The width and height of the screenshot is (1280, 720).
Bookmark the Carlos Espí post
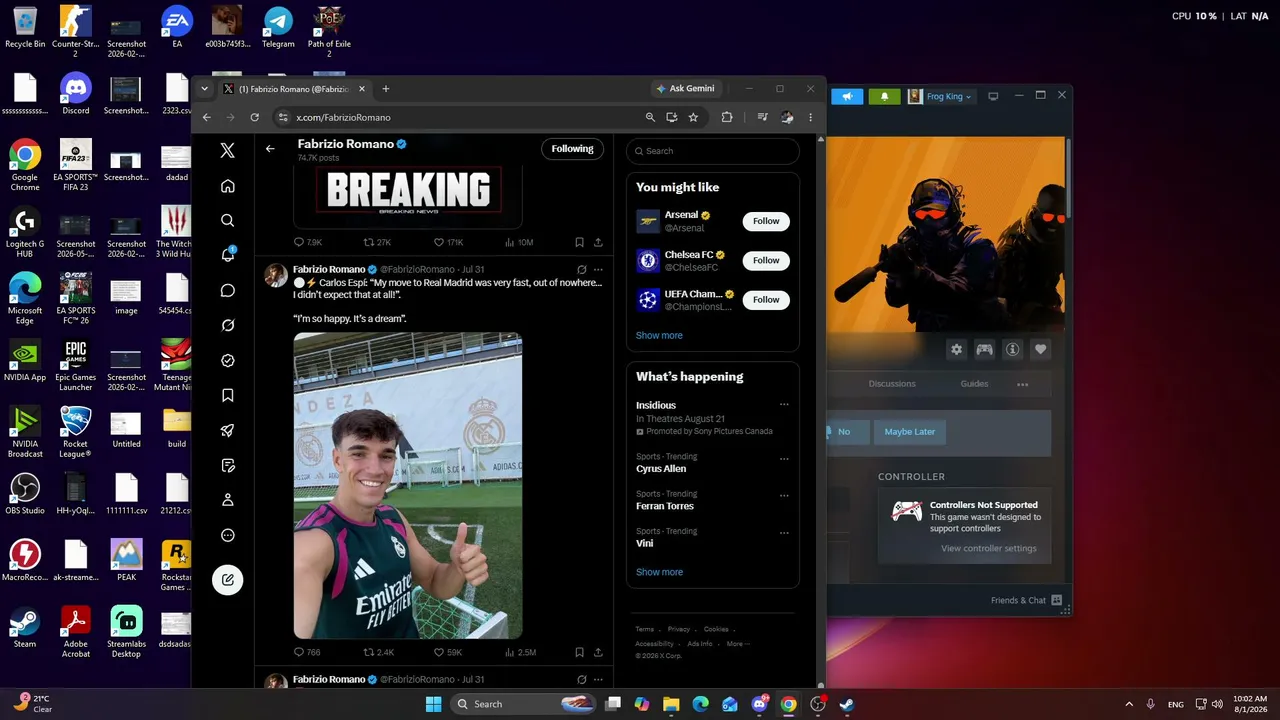coord(579,652)
